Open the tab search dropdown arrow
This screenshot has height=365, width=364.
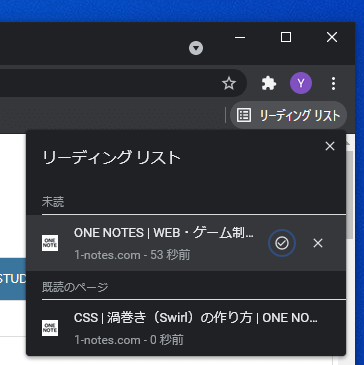[x=196, y=48]
